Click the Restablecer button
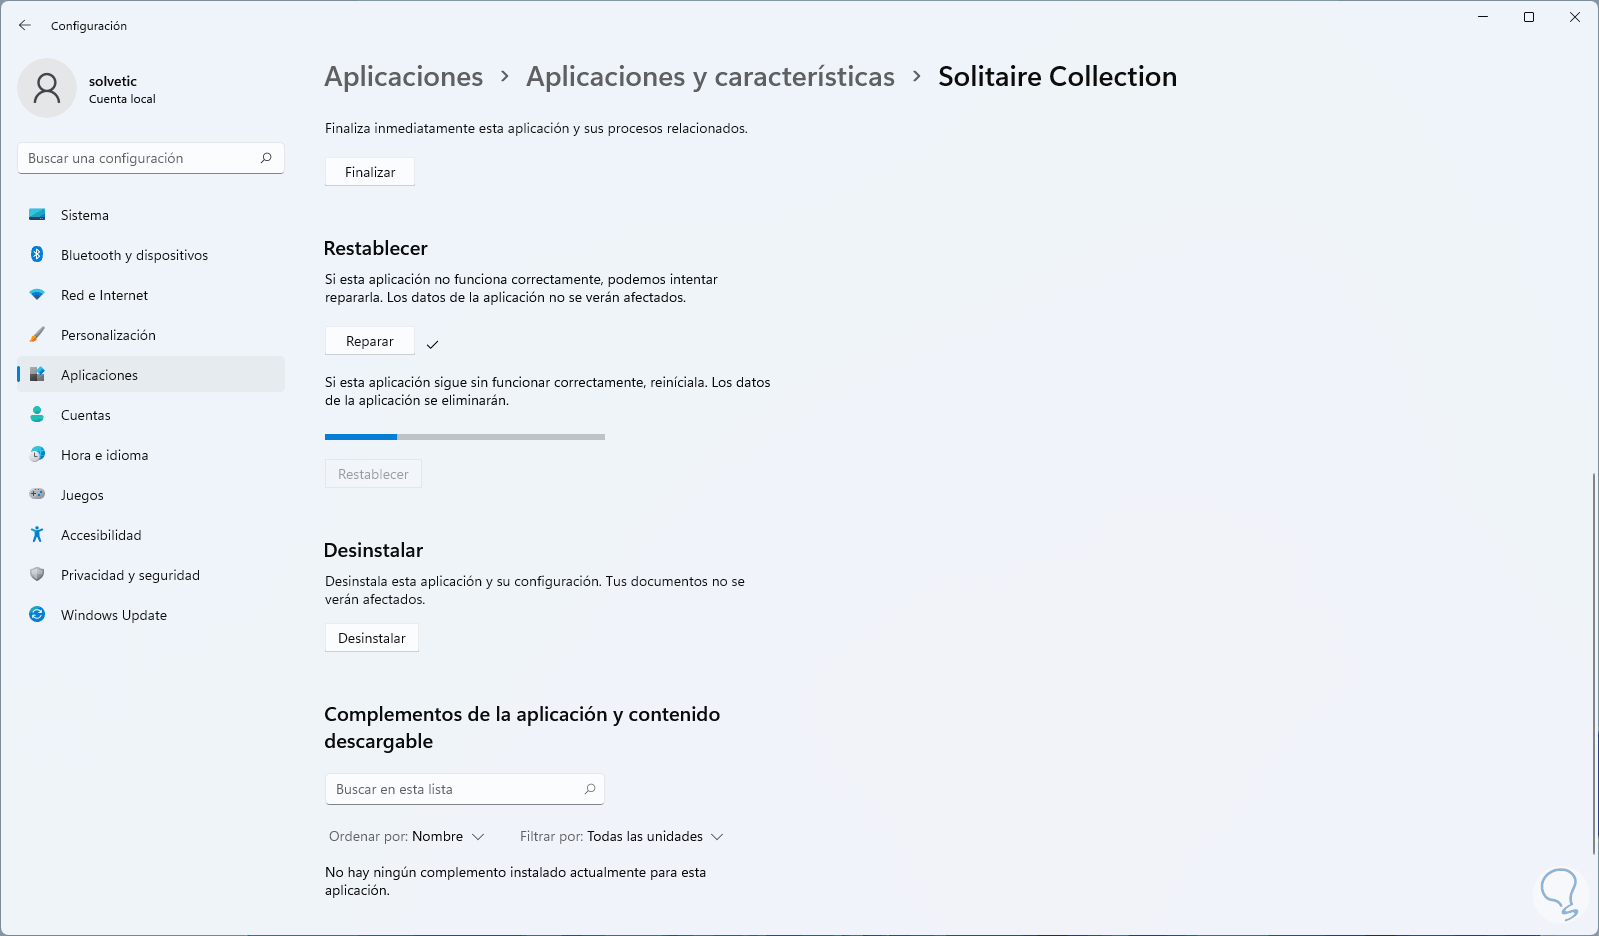 [373, 474]
